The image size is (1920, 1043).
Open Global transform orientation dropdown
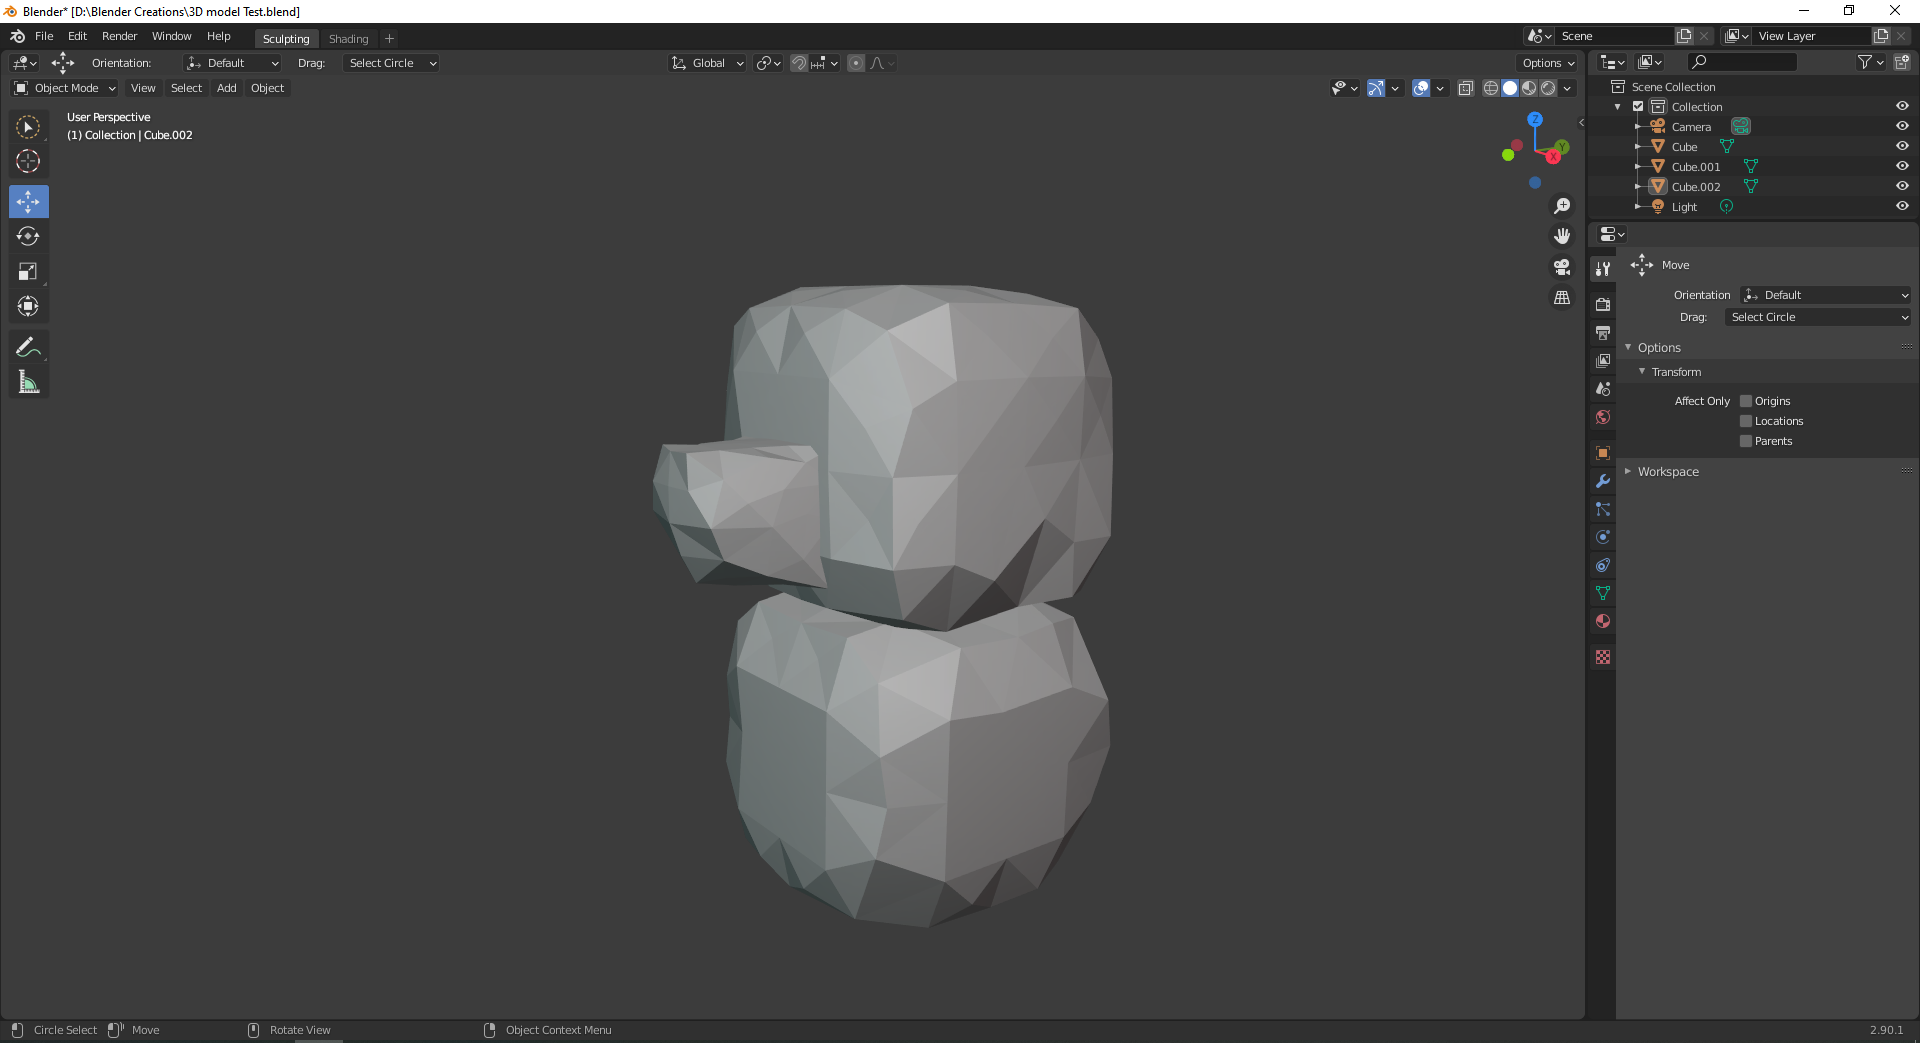pyautogui.click(x=708, y=63)
